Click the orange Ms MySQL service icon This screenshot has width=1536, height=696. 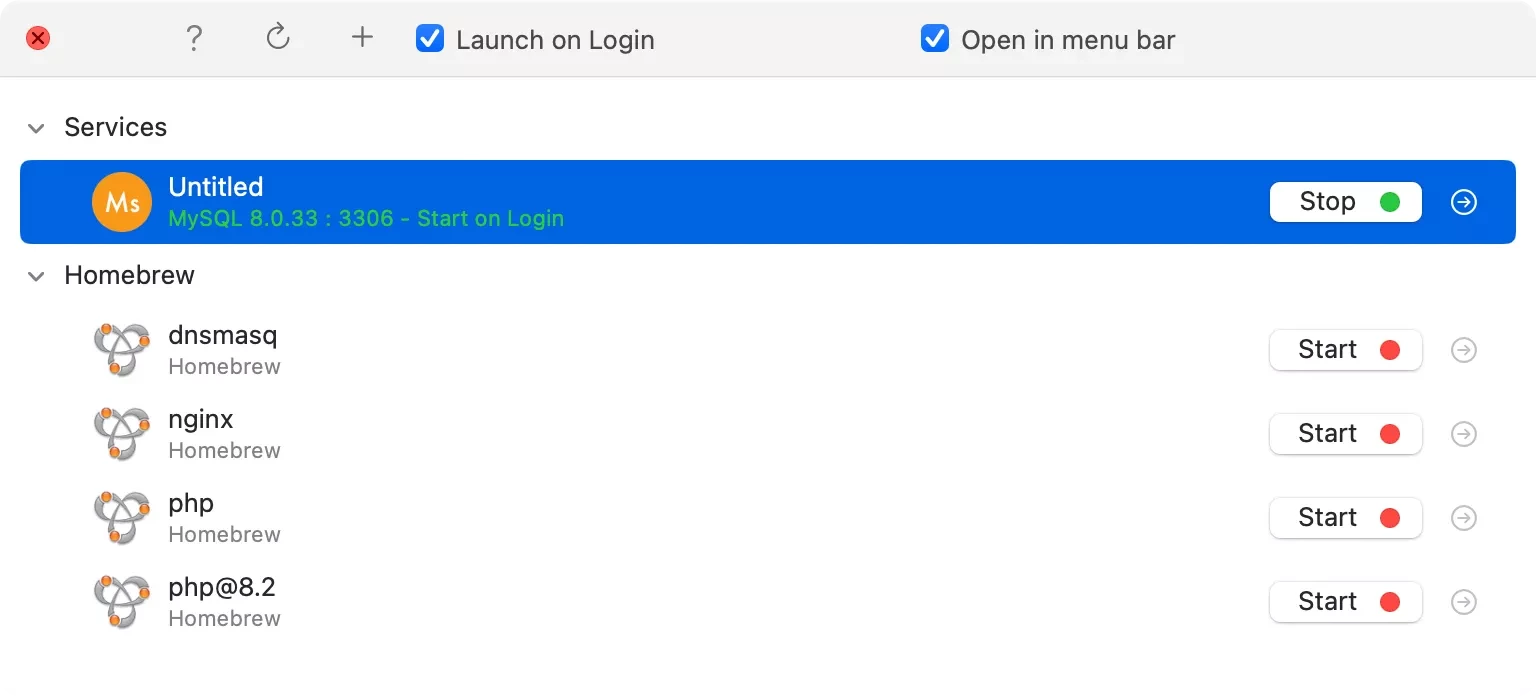pos(122,202)
